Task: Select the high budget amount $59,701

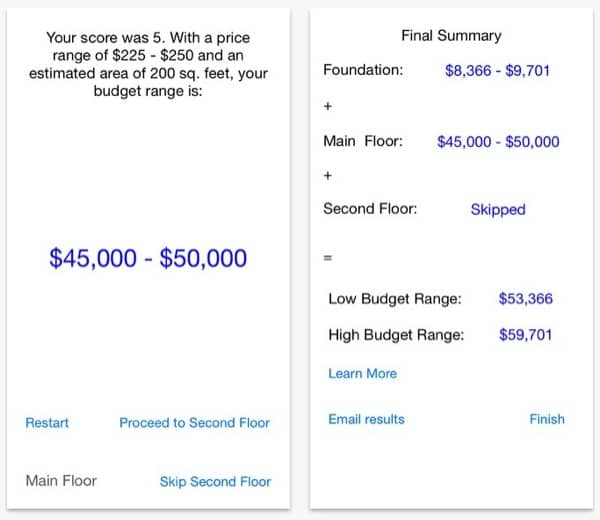Action: [x=525, y=336]
